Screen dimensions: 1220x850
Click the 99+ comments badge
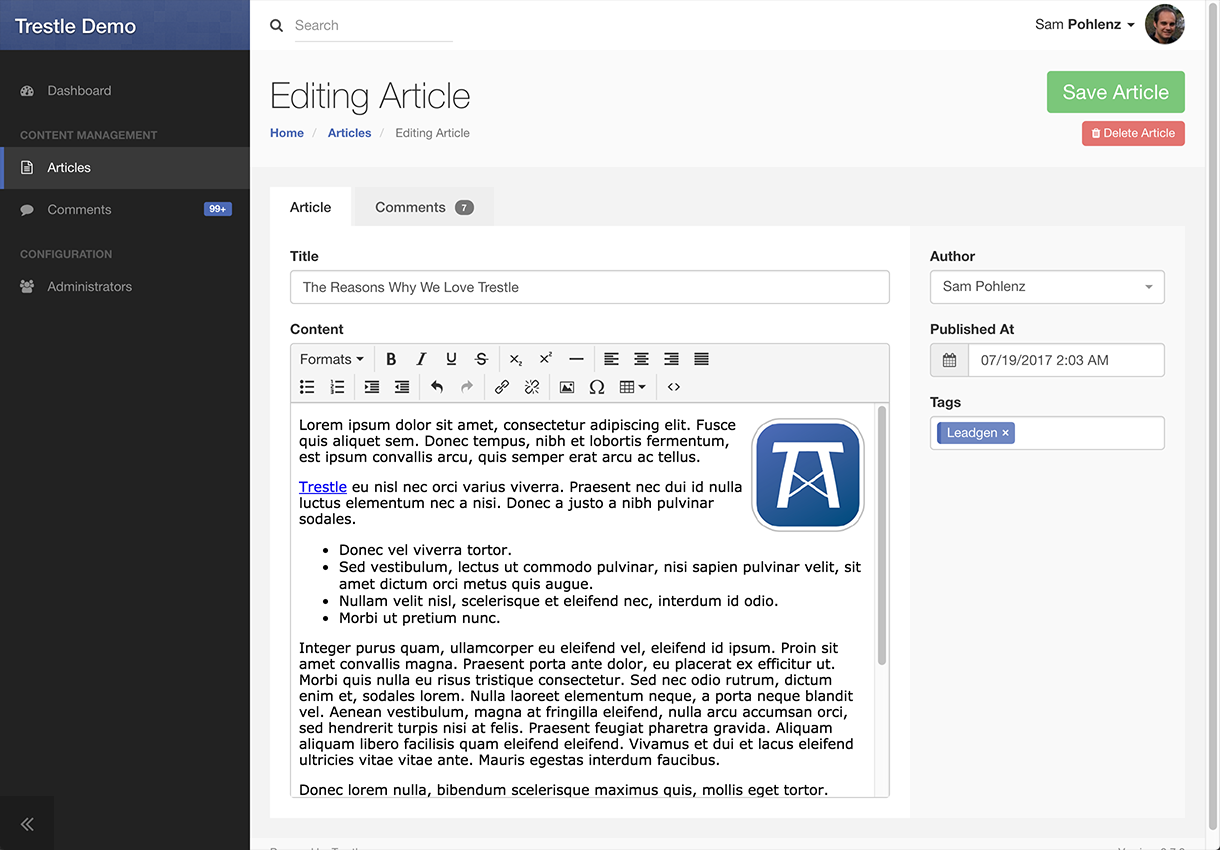coord(218,209)
